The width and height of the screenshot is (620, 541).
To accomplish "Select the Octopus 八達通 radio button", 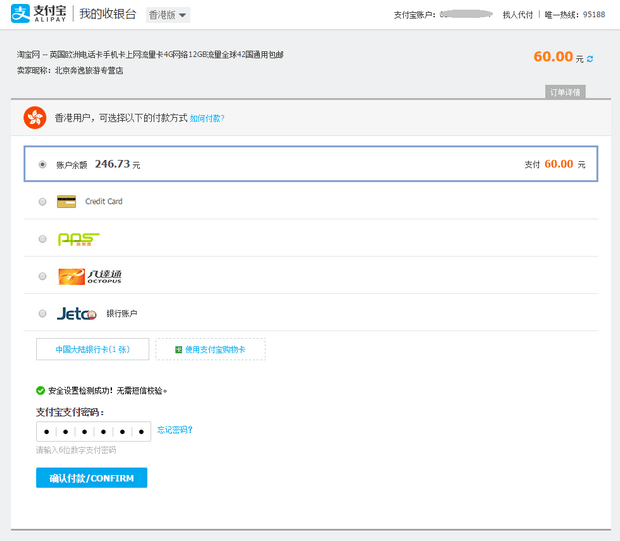I will click(42, 276).
